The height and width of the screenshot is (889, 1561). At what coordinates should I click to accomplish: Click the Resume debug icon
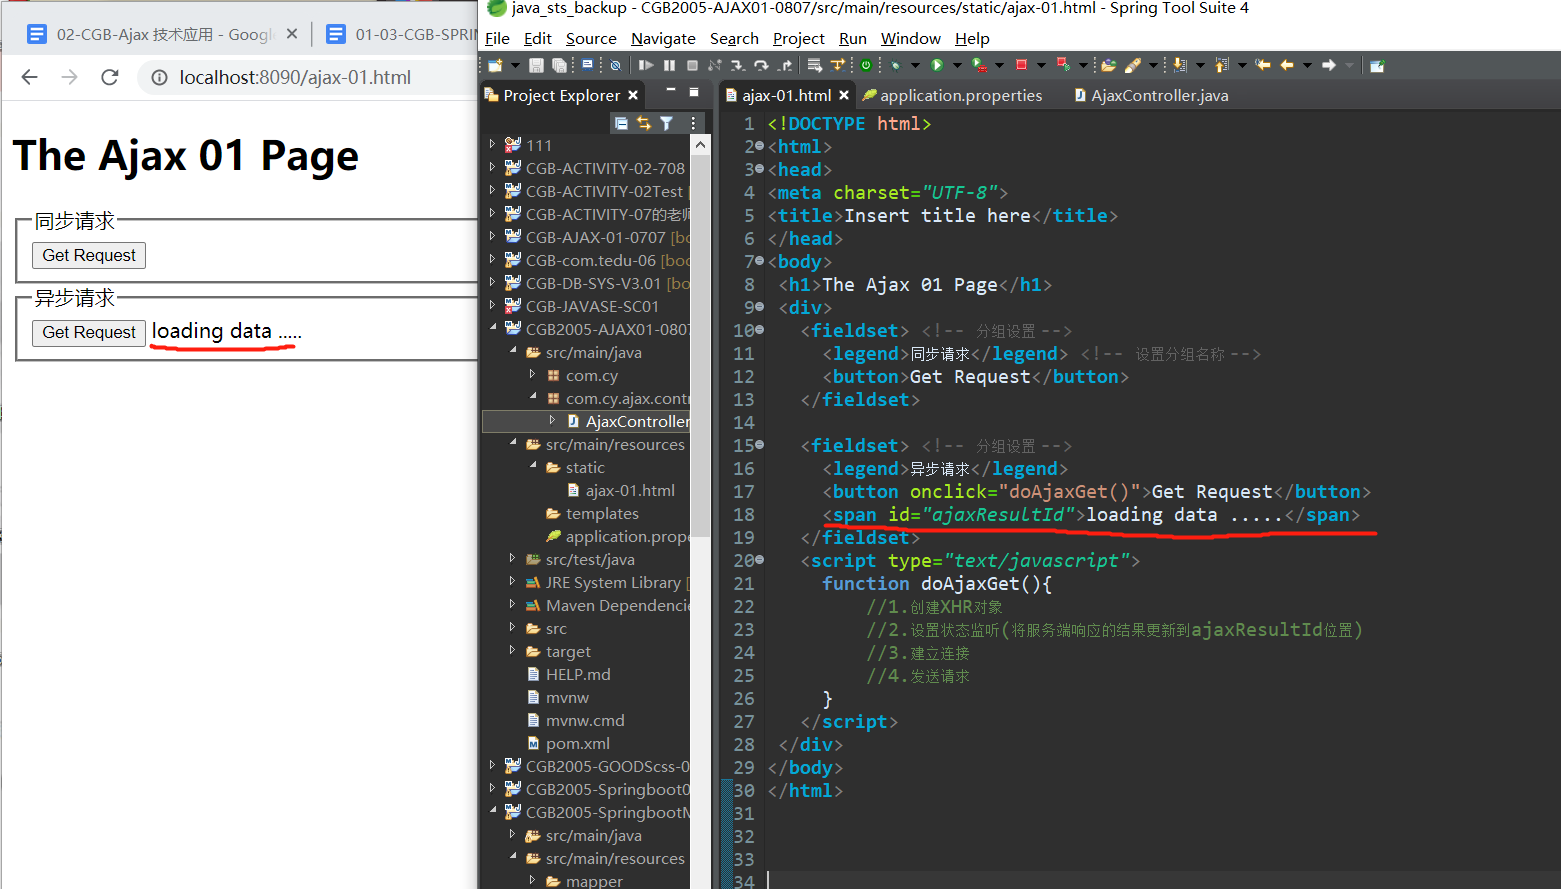646,65
